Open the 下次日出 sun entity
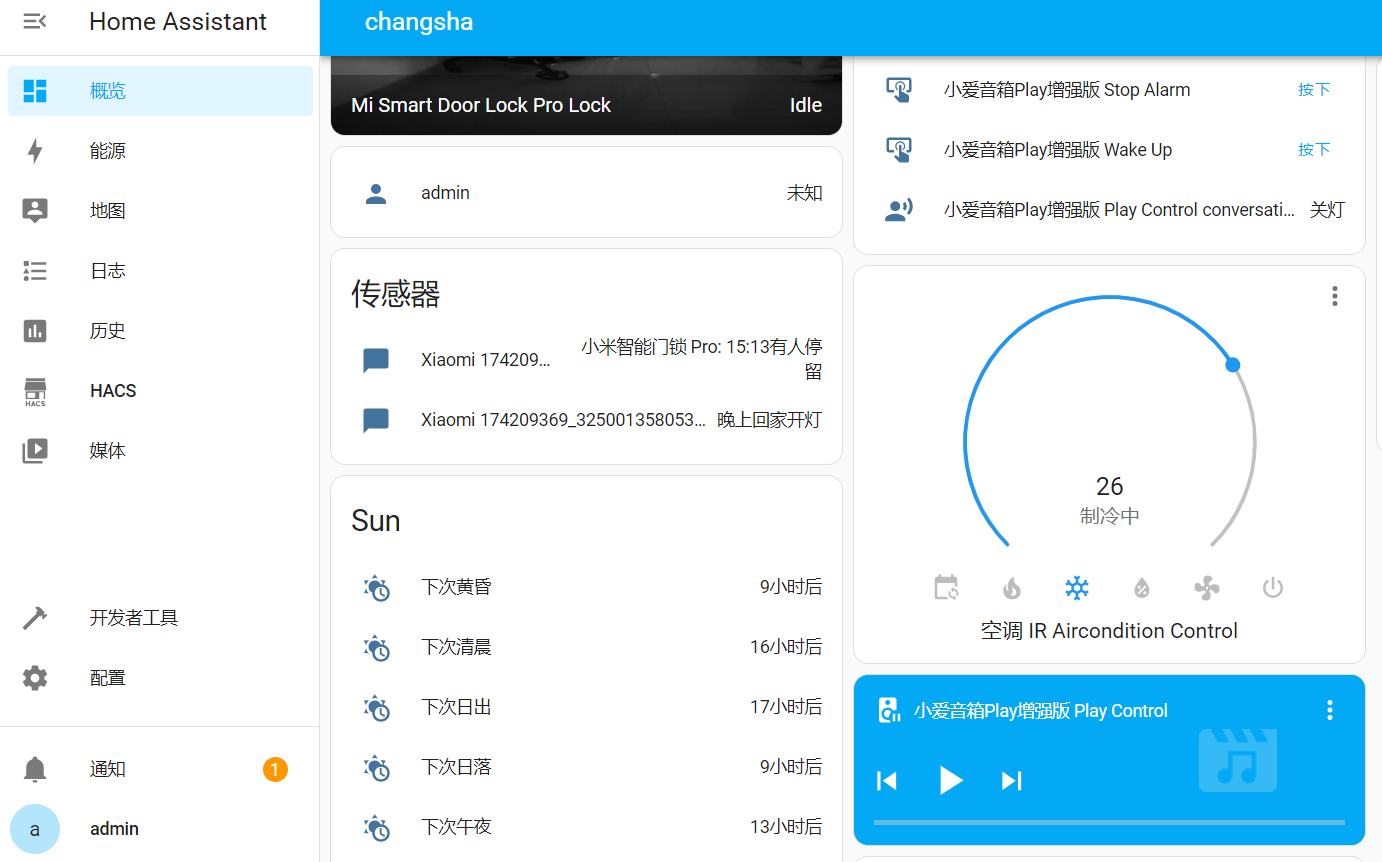Image resolution: width=1382 pixels, height=862 pixels. (586, 707)
